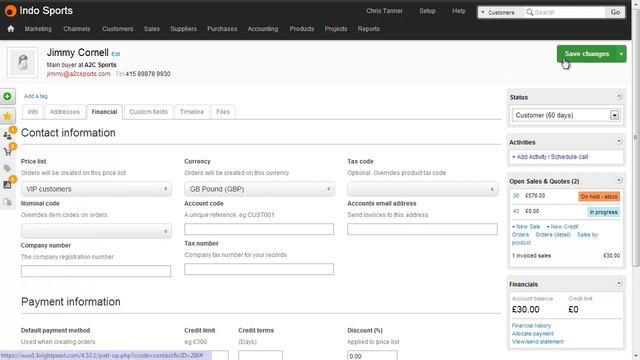Open the Projects menu
This screenshot has height=360, width=640.
click(336, 29)
